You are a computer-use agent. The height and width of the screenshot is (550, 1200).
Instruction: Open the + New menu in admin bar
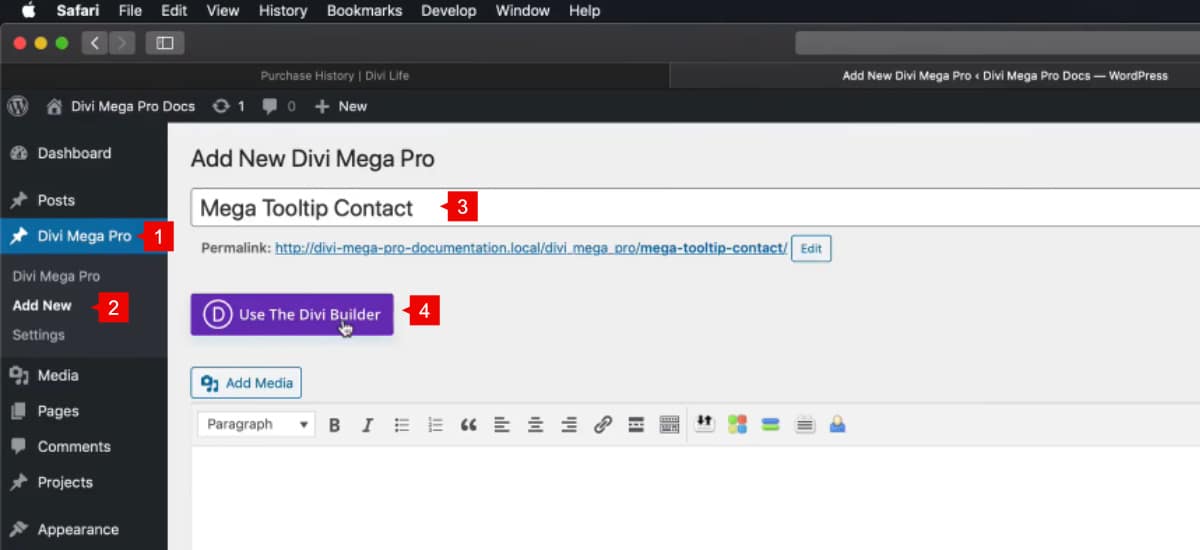[x=341, y=106]
